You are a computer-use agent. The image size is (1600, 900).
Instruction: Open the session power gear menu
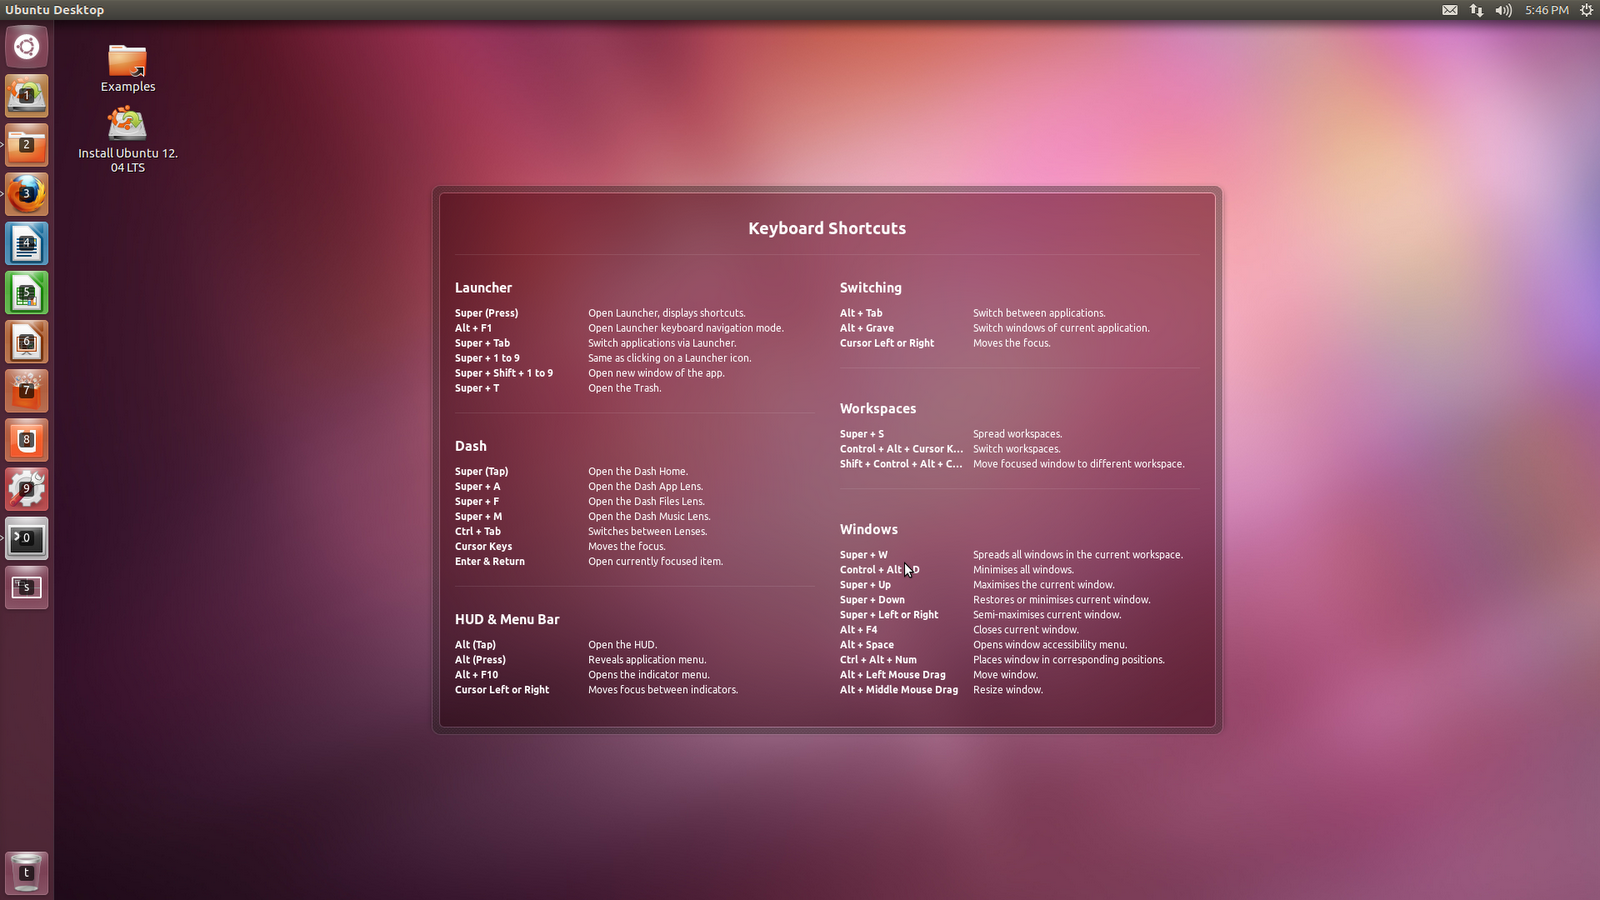tap(1586, 10)
